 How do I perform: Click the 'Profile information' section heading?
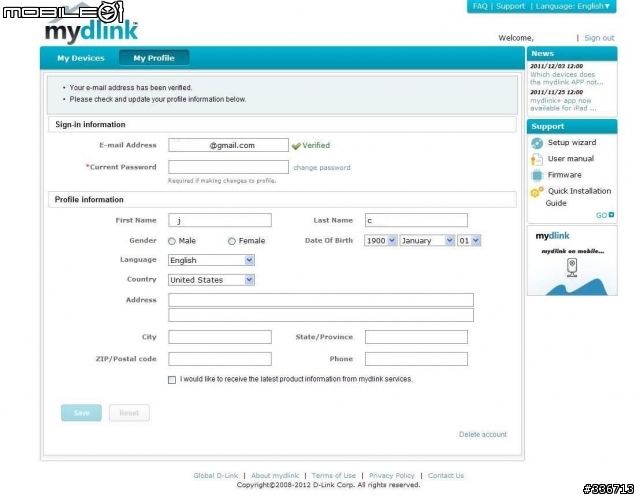[x=89, y=200]
